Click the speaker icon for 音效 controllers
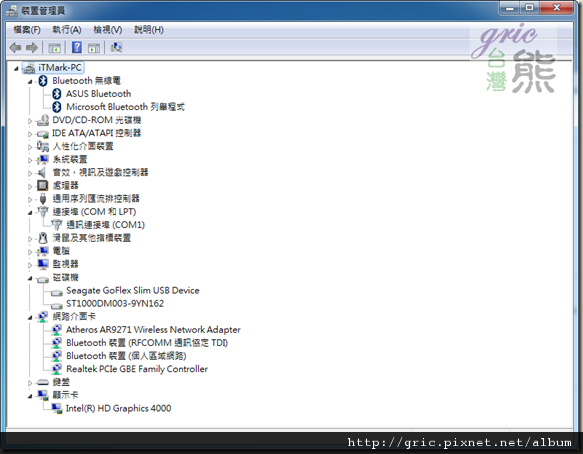Image resolution: width=583 pixels, height=454 pixels. point(42,173)
